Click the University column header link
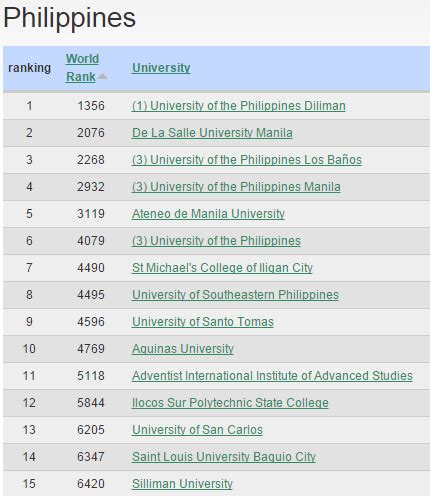Screen dimensions: 430x496 coord(161,68)
